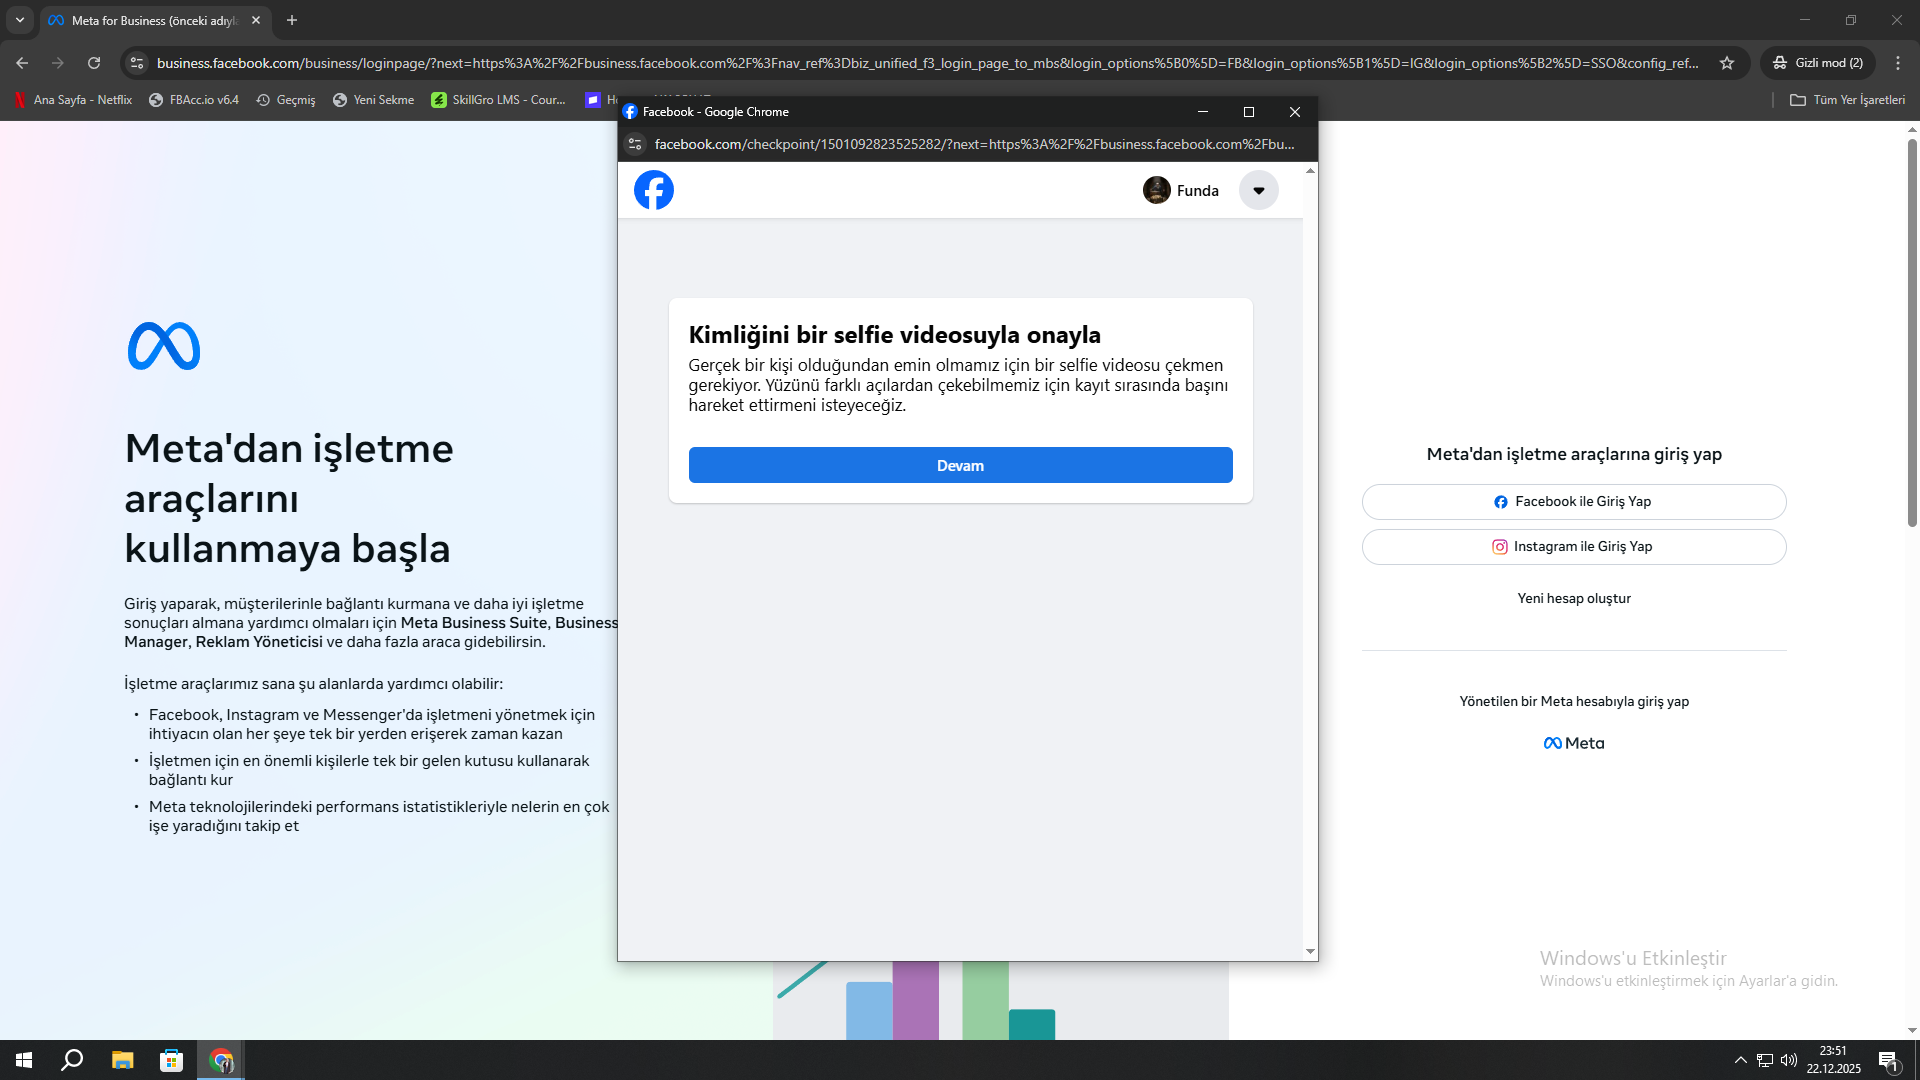Click the forward navigation arrow
Viewport: 1920px width, 1080px height.
point(58,63)
